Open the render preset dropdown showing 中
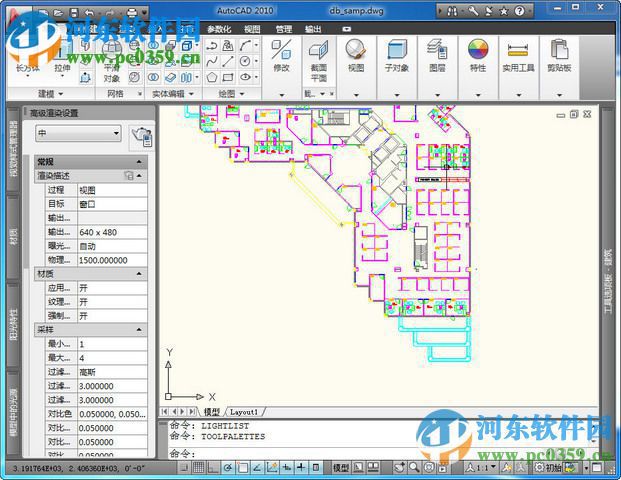 [x=78, y=133]
